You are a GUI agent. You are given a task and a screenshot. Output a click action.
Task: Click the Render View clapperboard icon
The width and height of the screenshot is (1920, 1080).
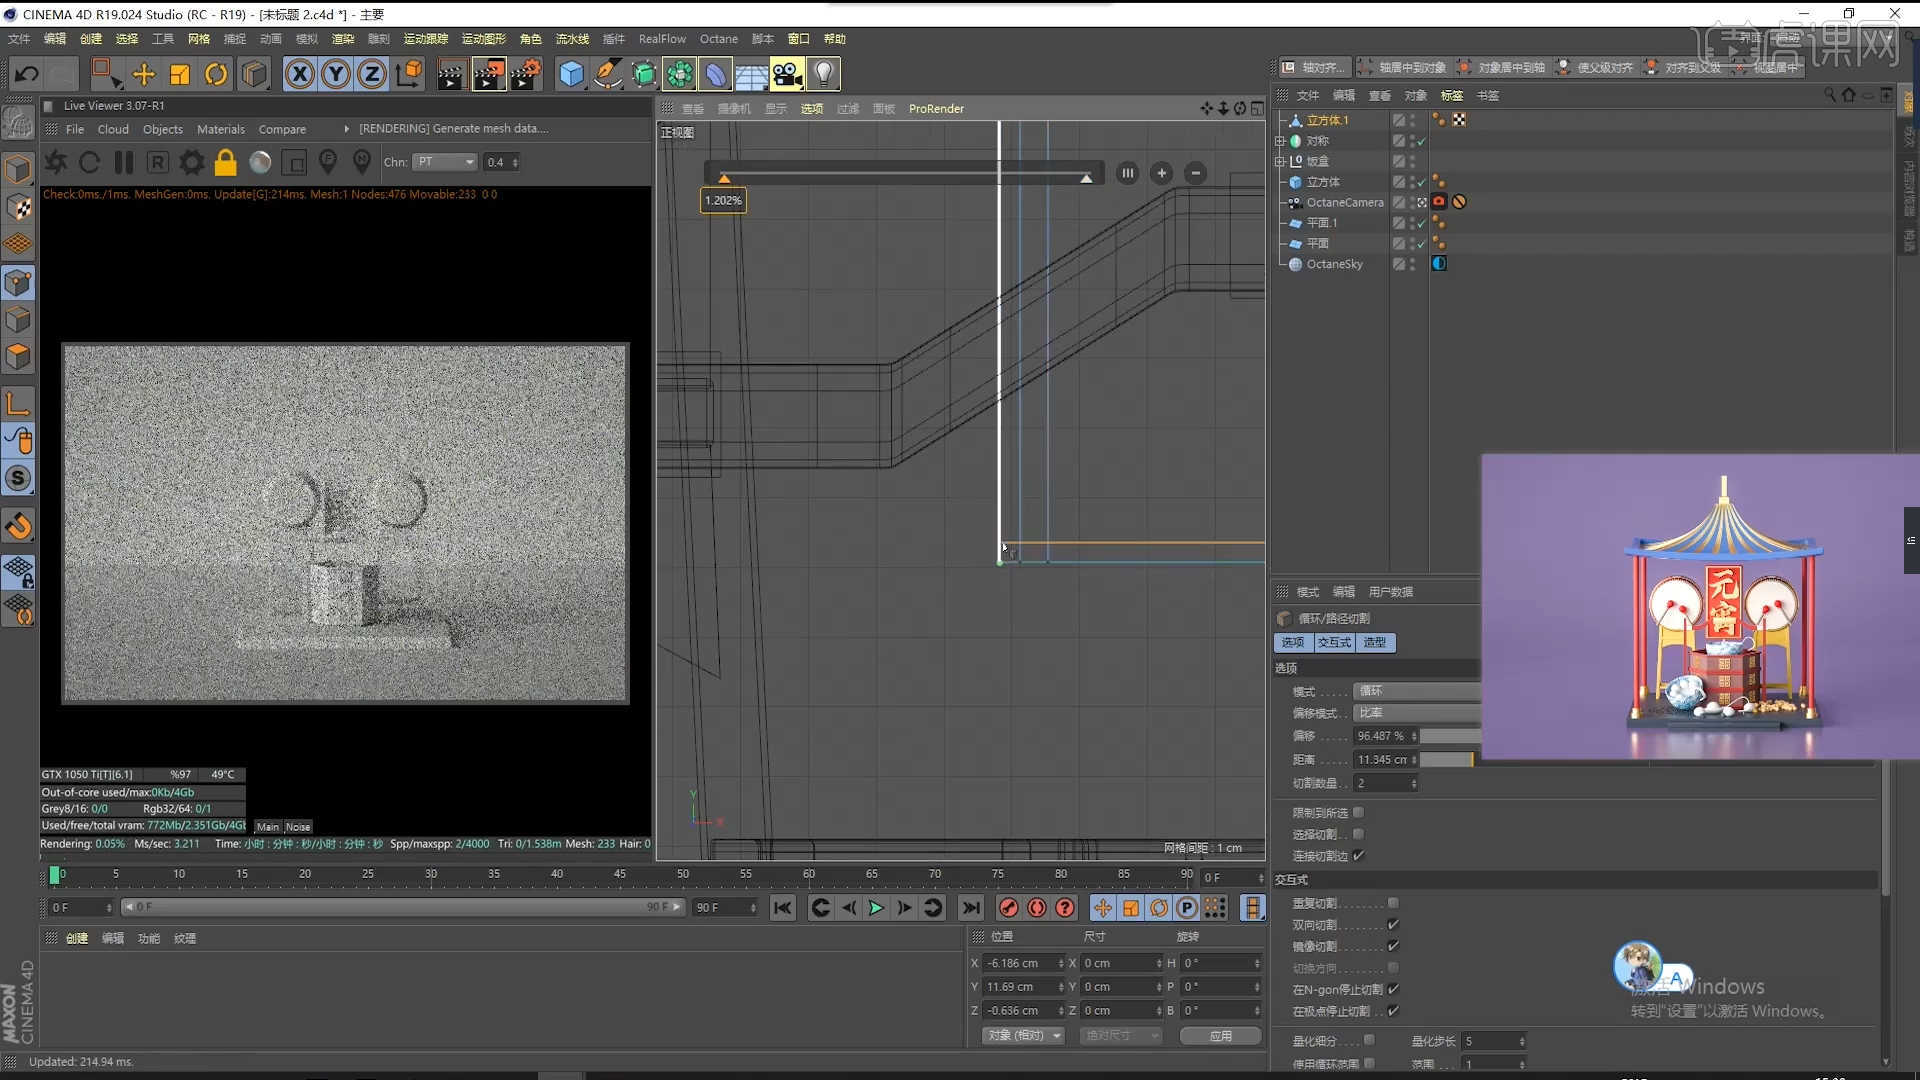[450, 74]
